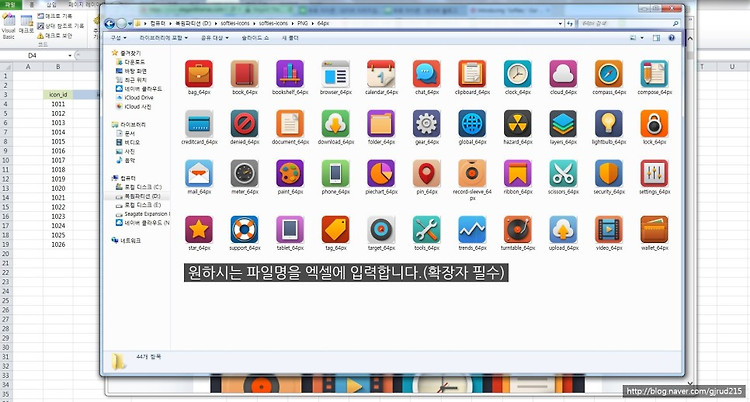Open the 매크로 button in Excel ribbon
This screenshot has height=402, width=750.
[x=26, y=24]
